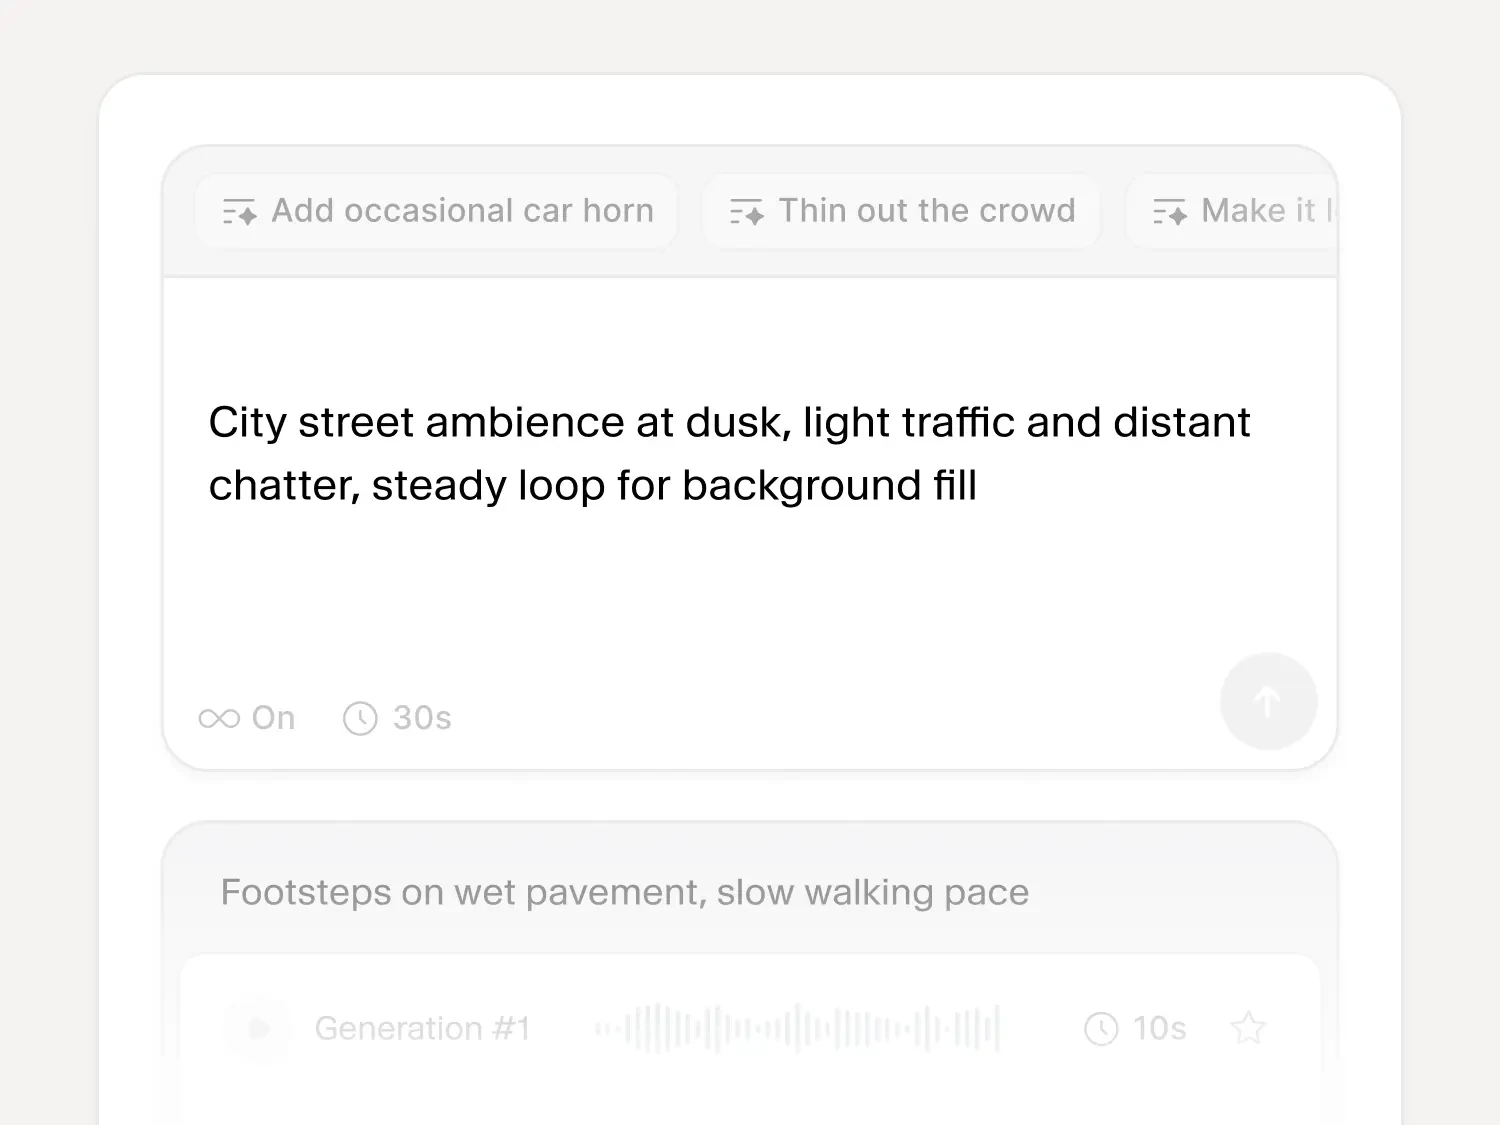Select the Generation #1 label
Viewport: 1500px width, 1125px height.
422,1028
